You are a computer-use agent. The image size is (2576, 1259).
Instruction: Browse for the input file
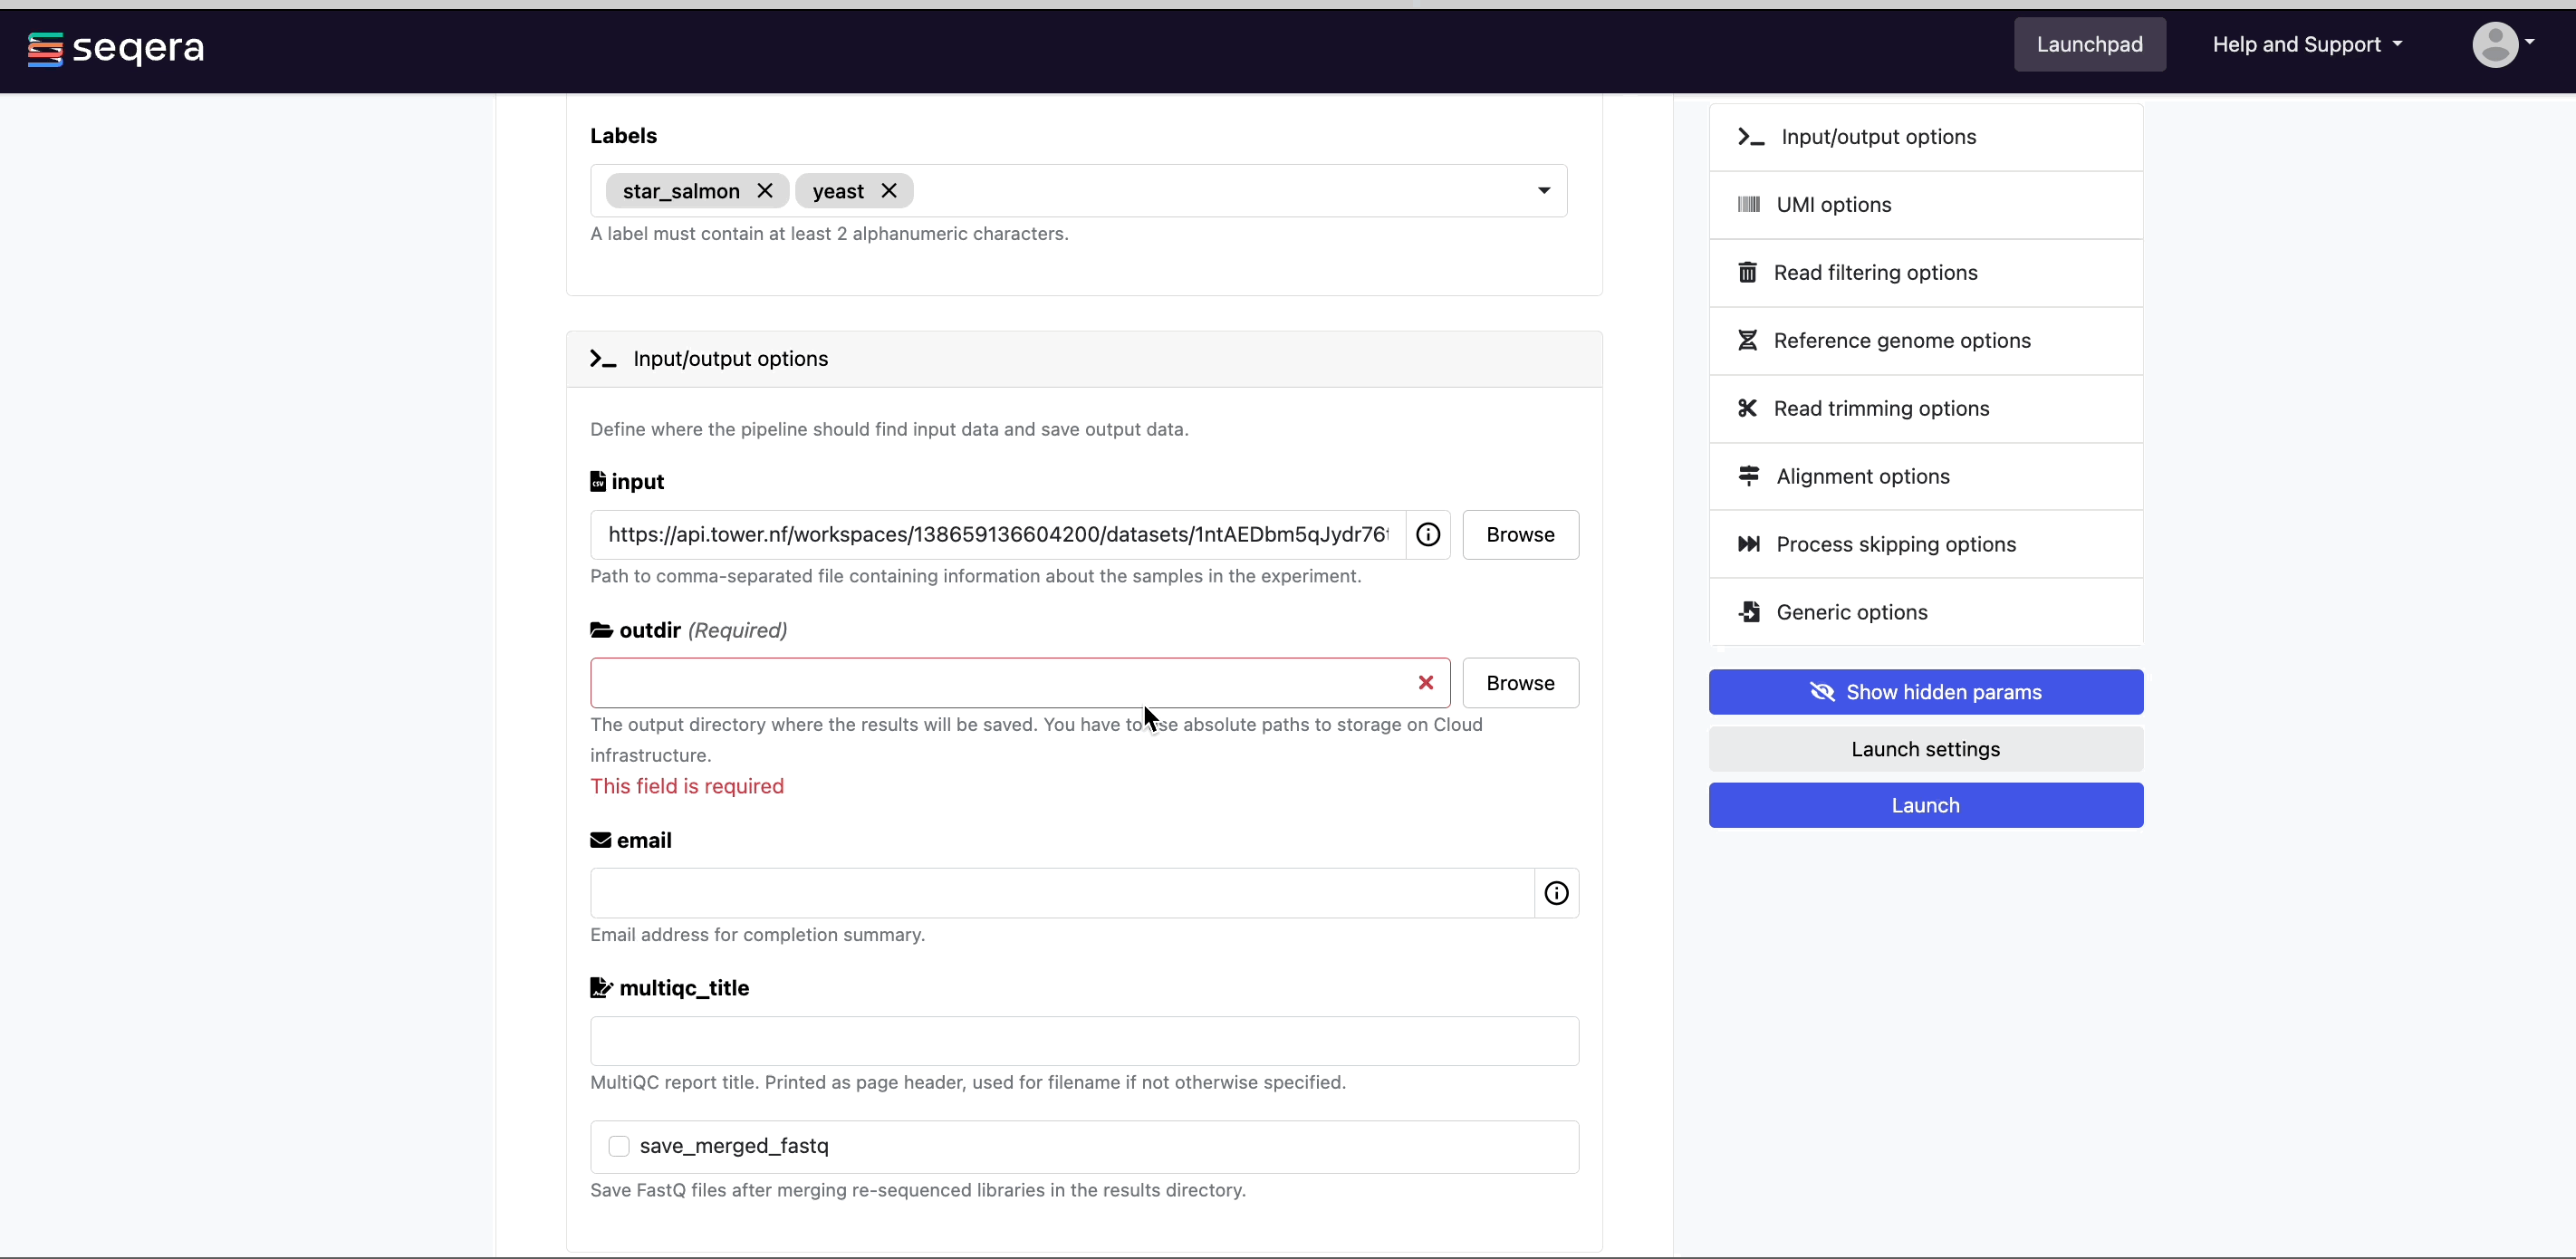(x=1520, y=535)
